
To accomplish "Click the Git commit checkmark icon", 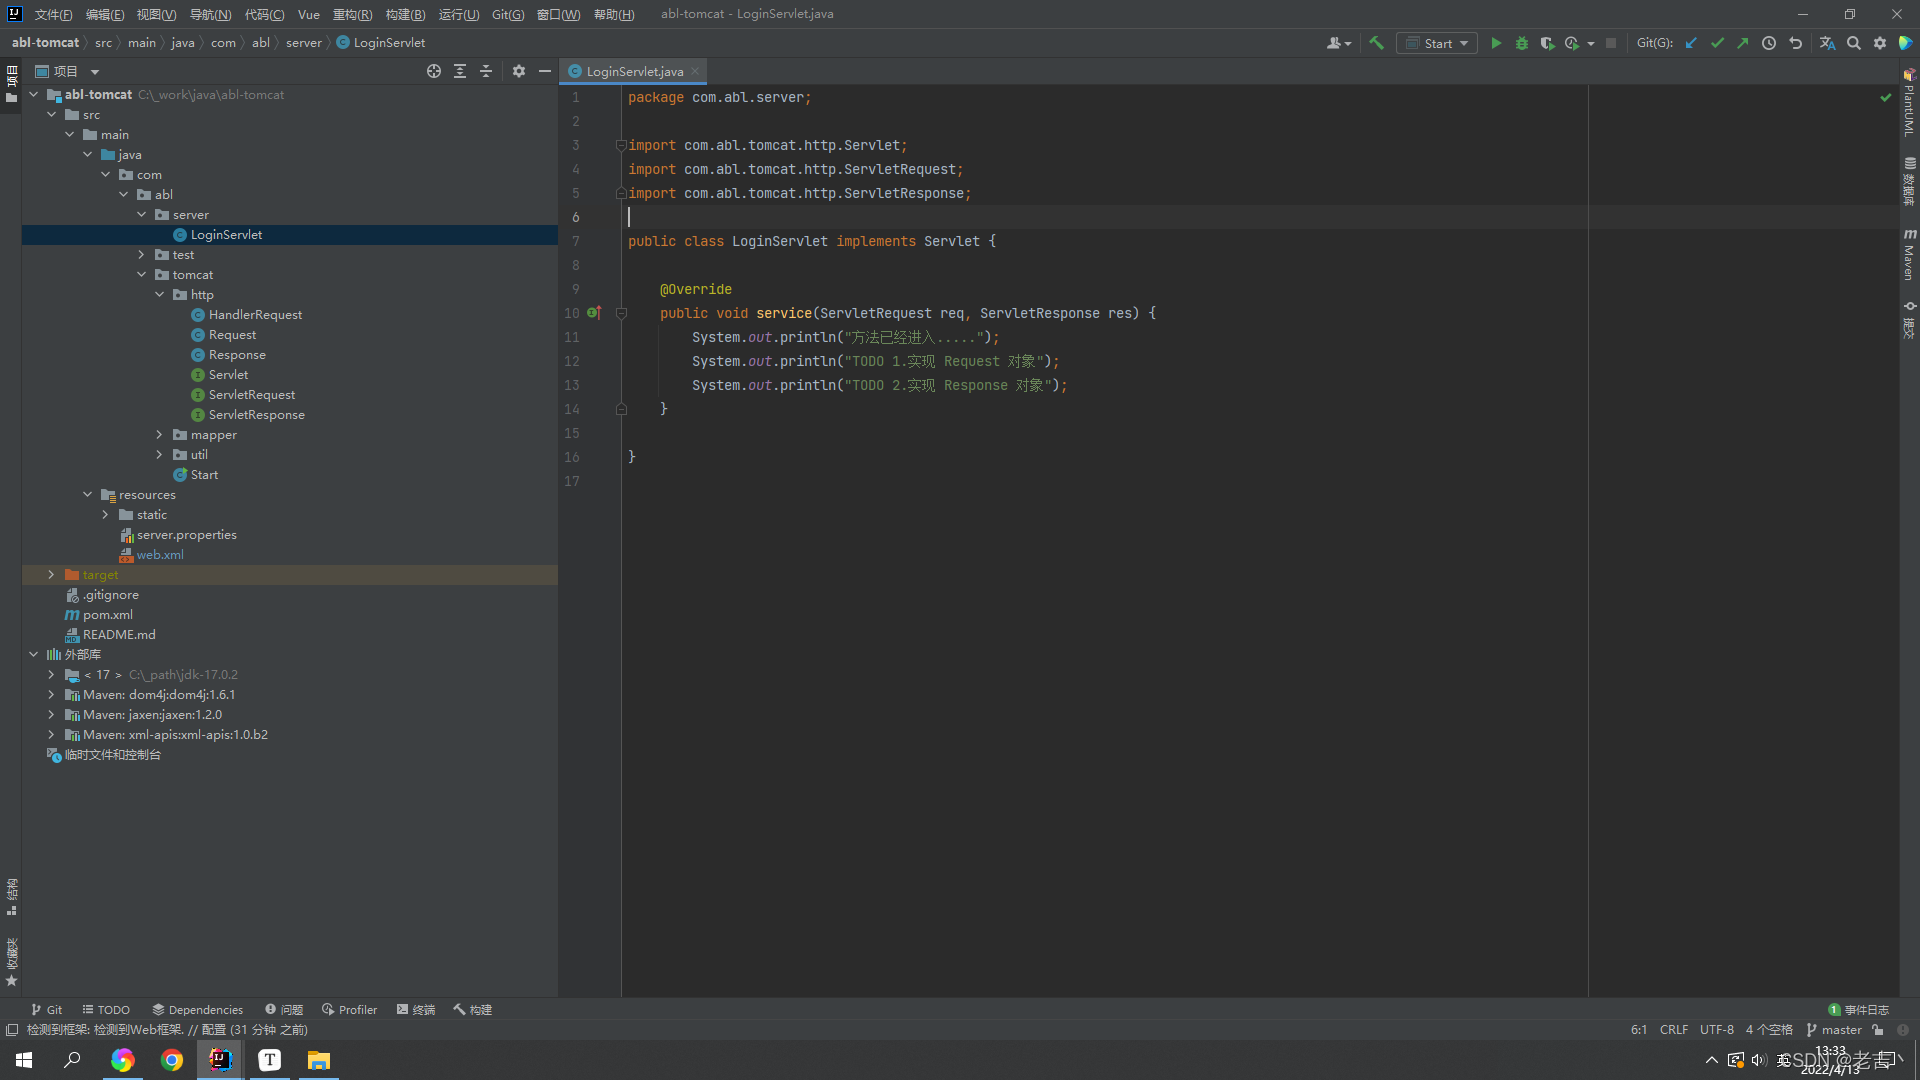I will point(1717,43).
